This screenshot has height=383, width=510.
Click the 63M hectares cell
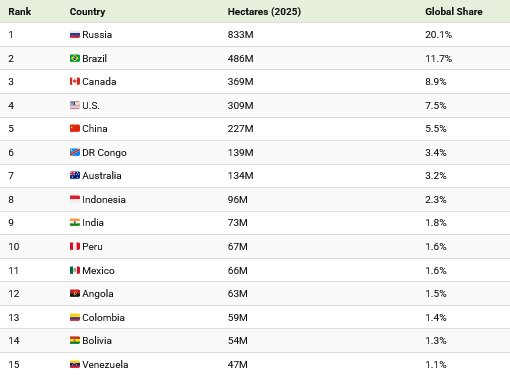tap(238, 294)
